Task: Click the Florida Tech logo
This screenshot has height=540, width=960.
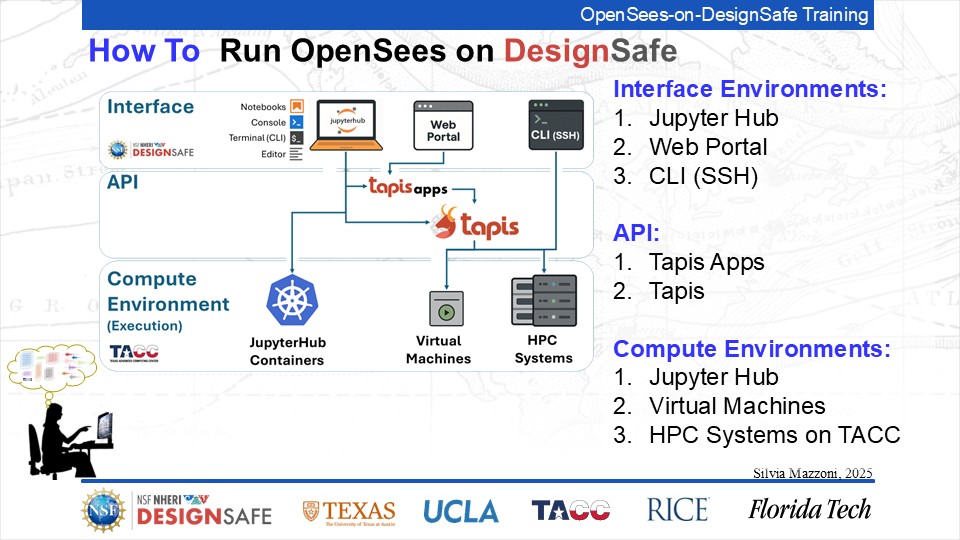Action: click(810, 510)
